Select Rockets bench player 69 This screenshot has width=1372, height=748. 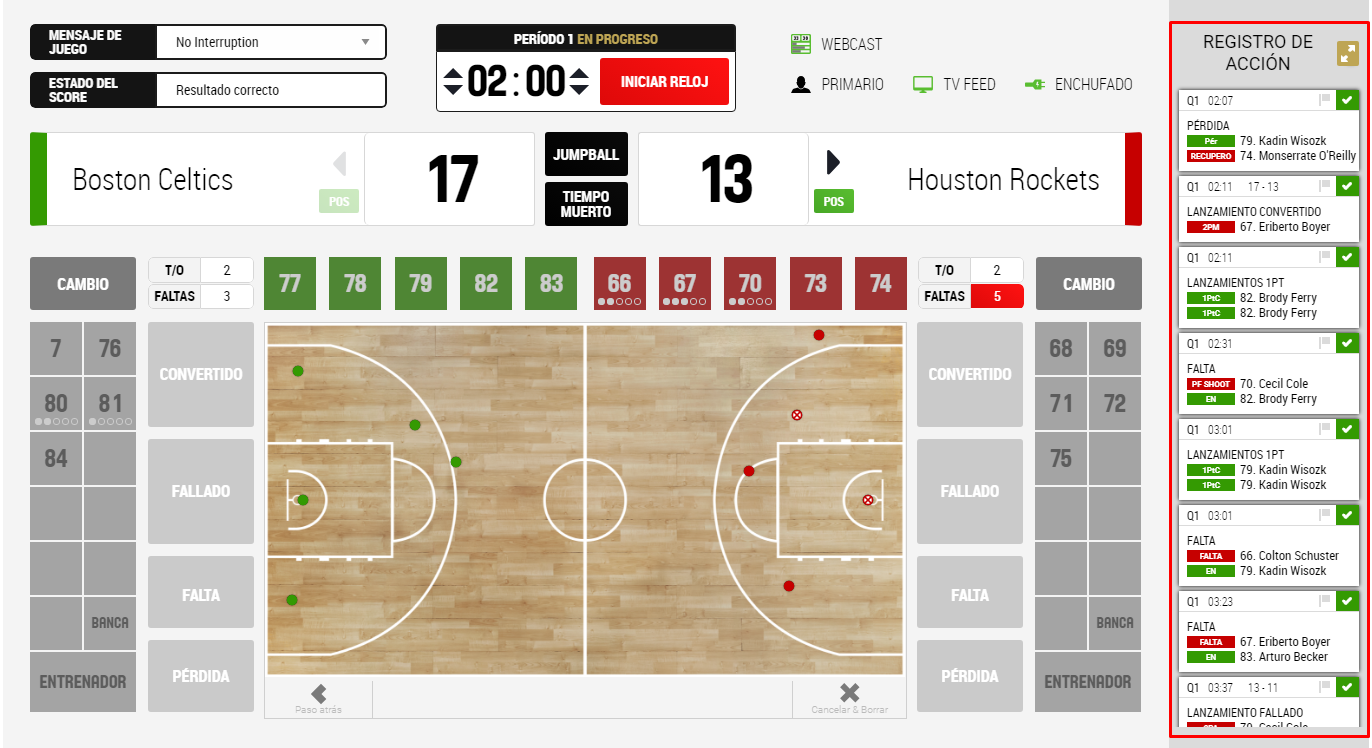click(1115, 349)
